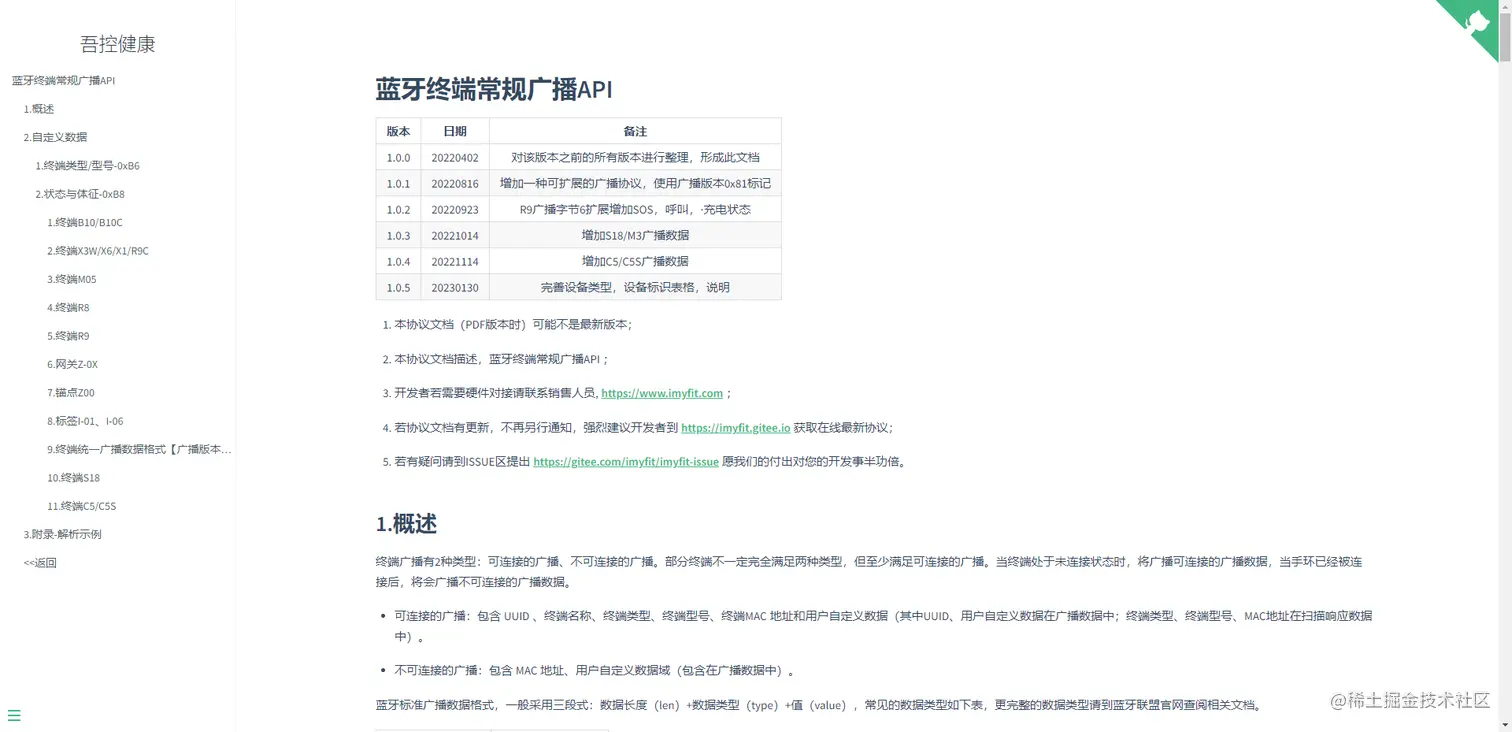Click remark 完善设备类型，设备标识表格，说明
Screen dimensions: 1512x732
pos(635,287)
